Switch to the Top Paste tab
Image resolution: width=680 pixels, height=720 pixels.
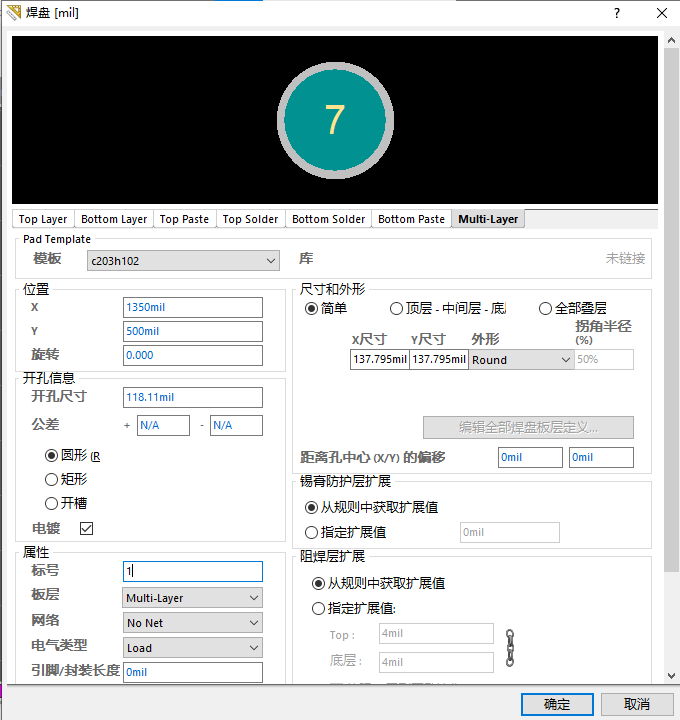click(184, 219)
